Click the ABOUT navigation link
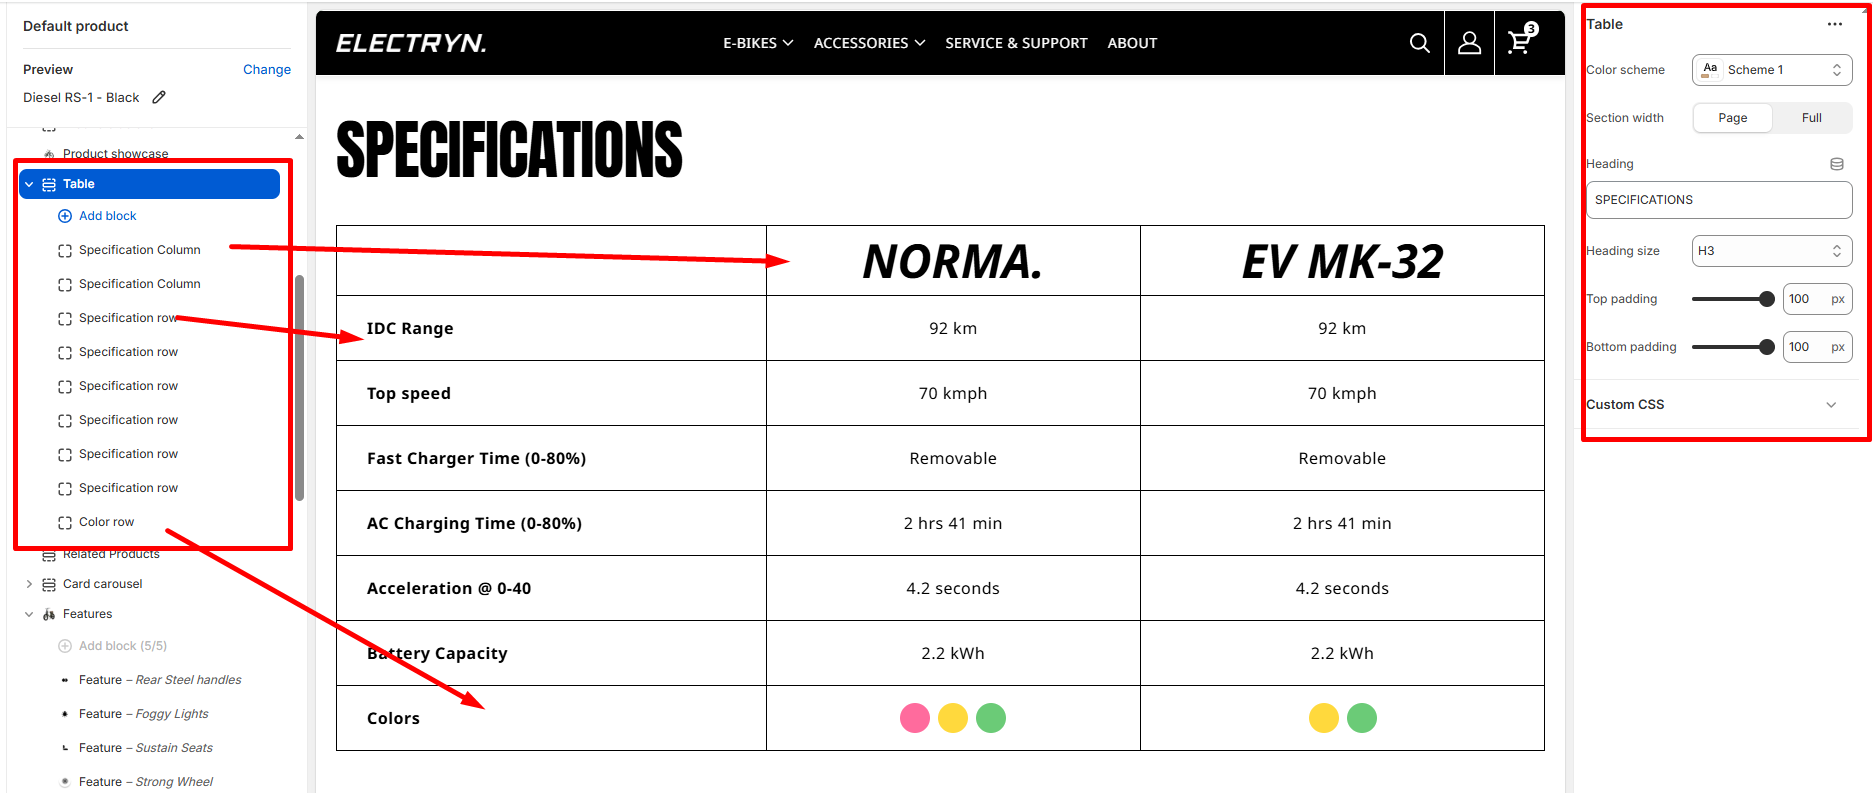The height and width of the screenshot is (793, 1873). click(1132, 43)
